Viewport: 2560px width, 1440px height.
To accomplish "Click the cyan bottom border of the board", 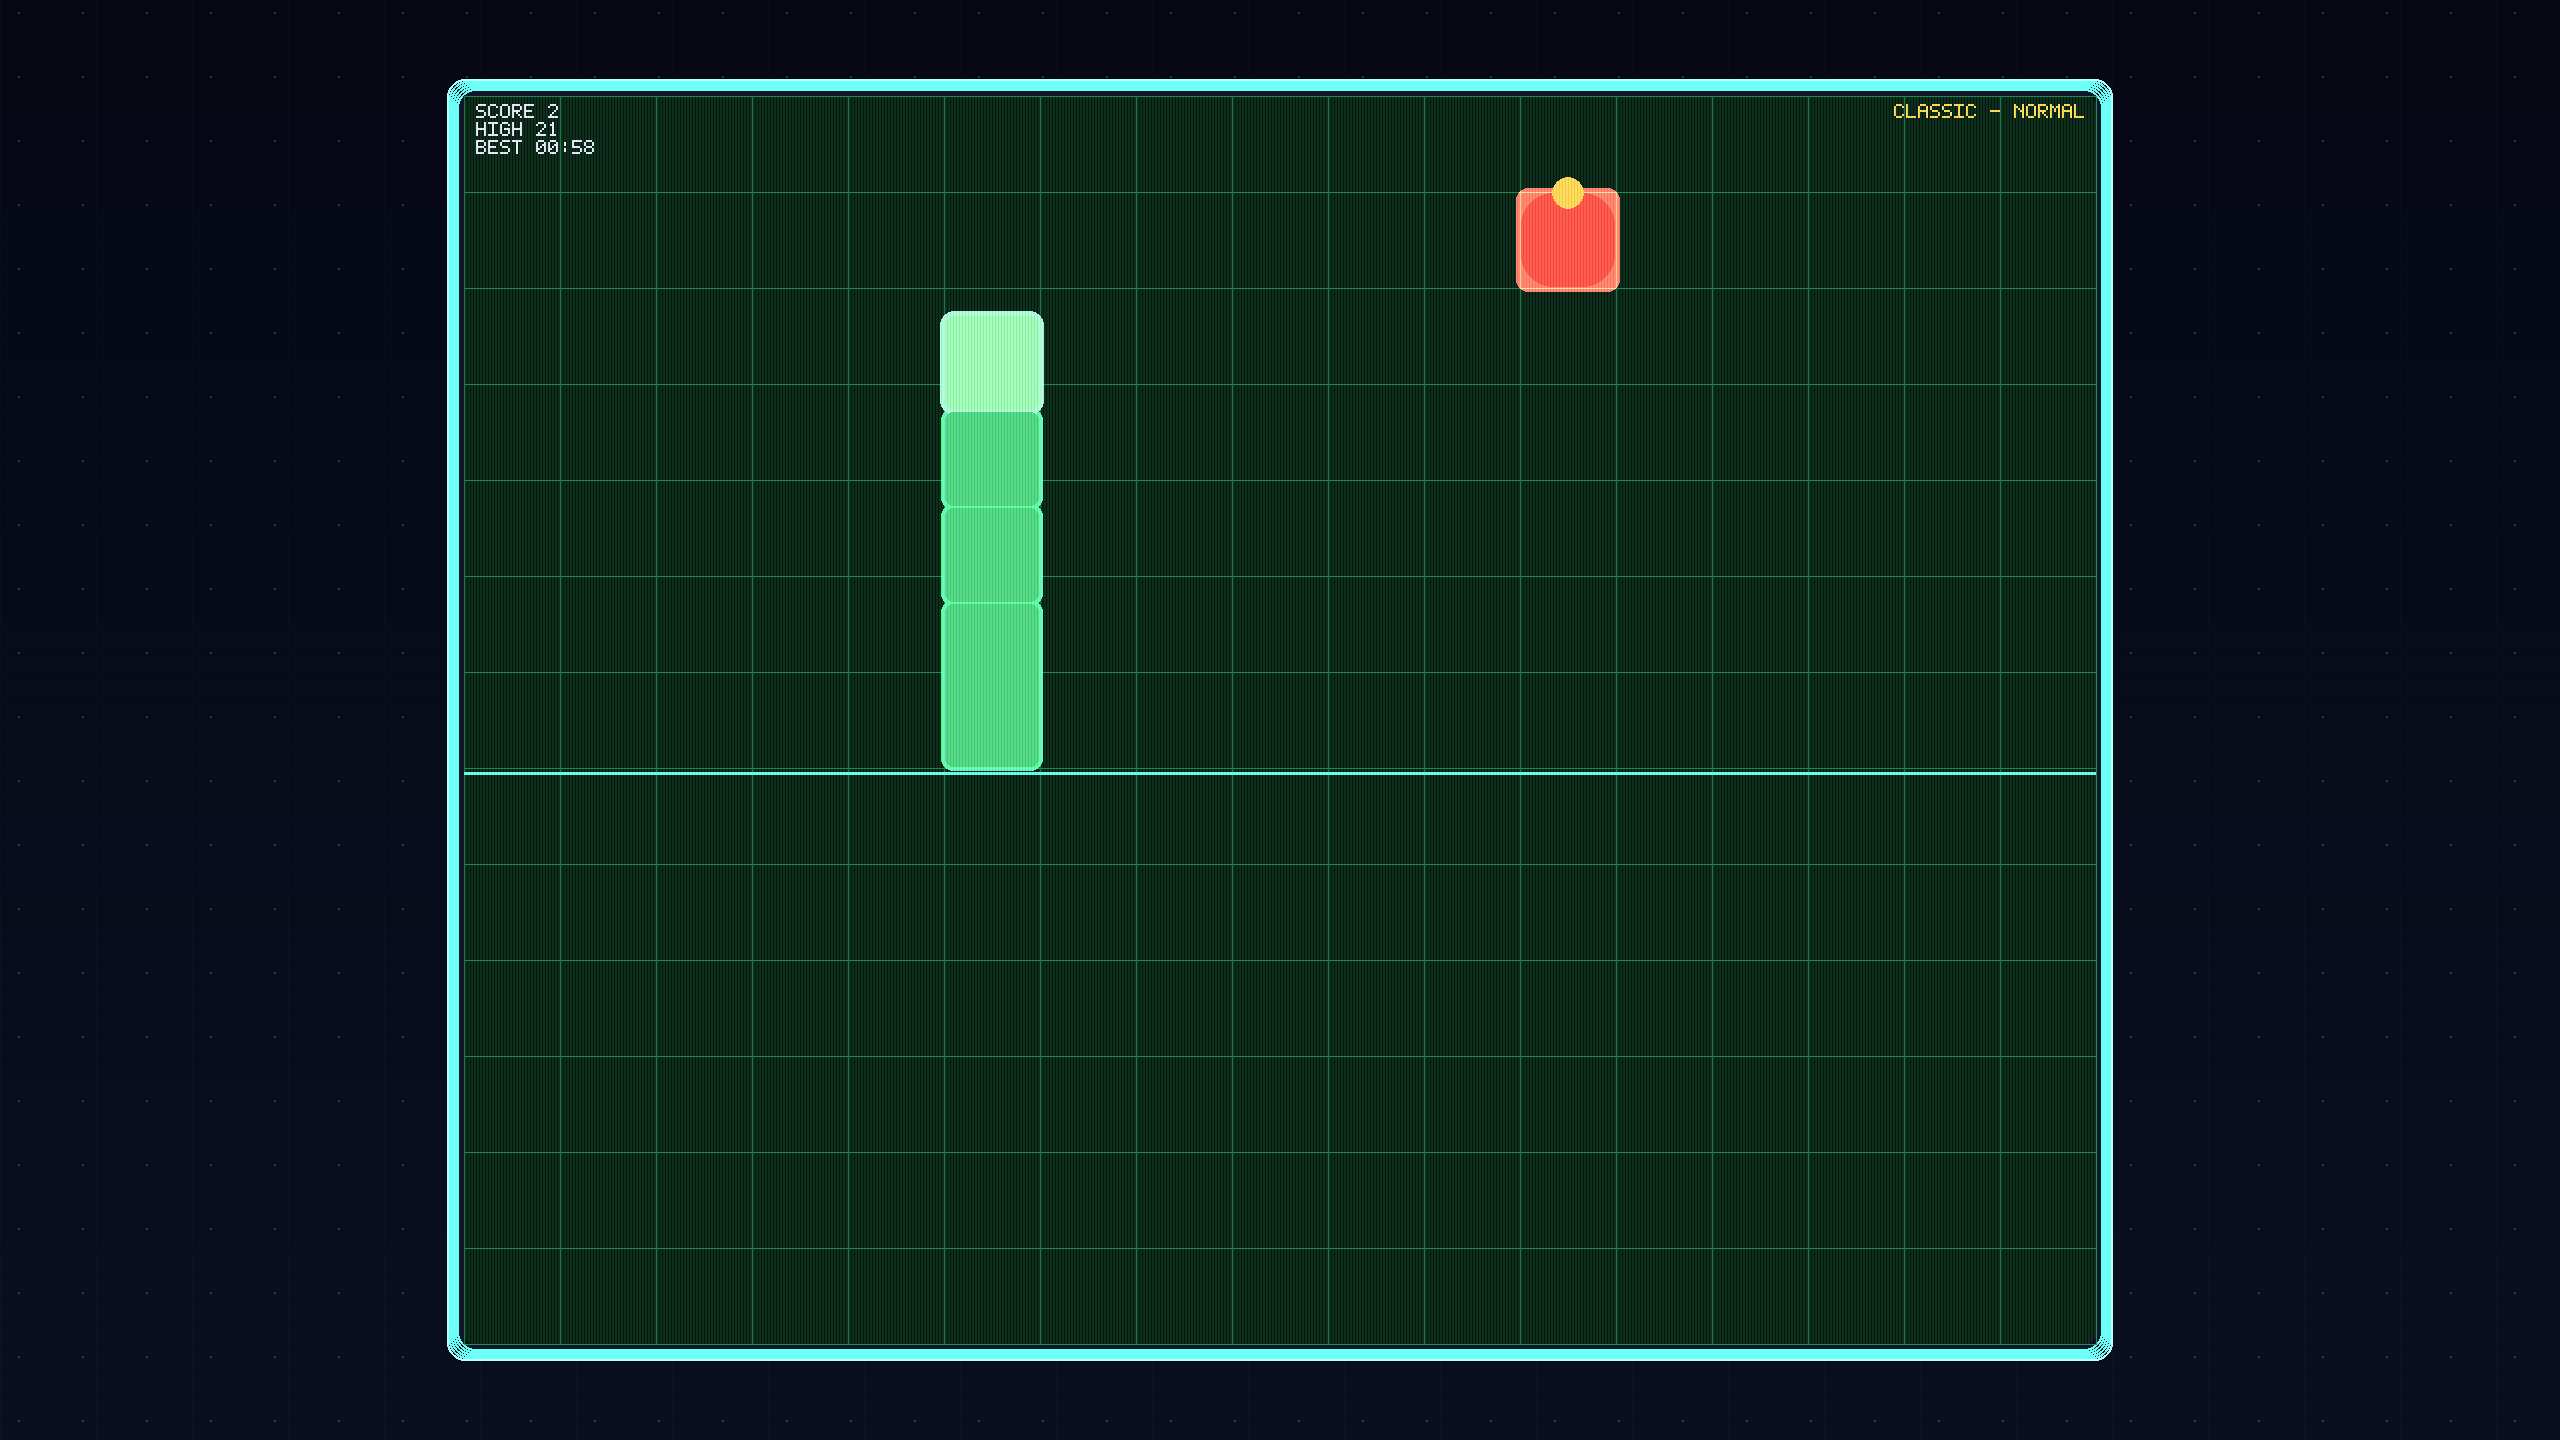I will (x=1280, y=1354).
